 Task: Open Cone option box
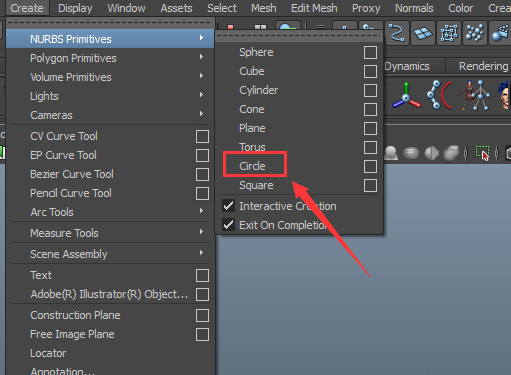coord(370,109)
